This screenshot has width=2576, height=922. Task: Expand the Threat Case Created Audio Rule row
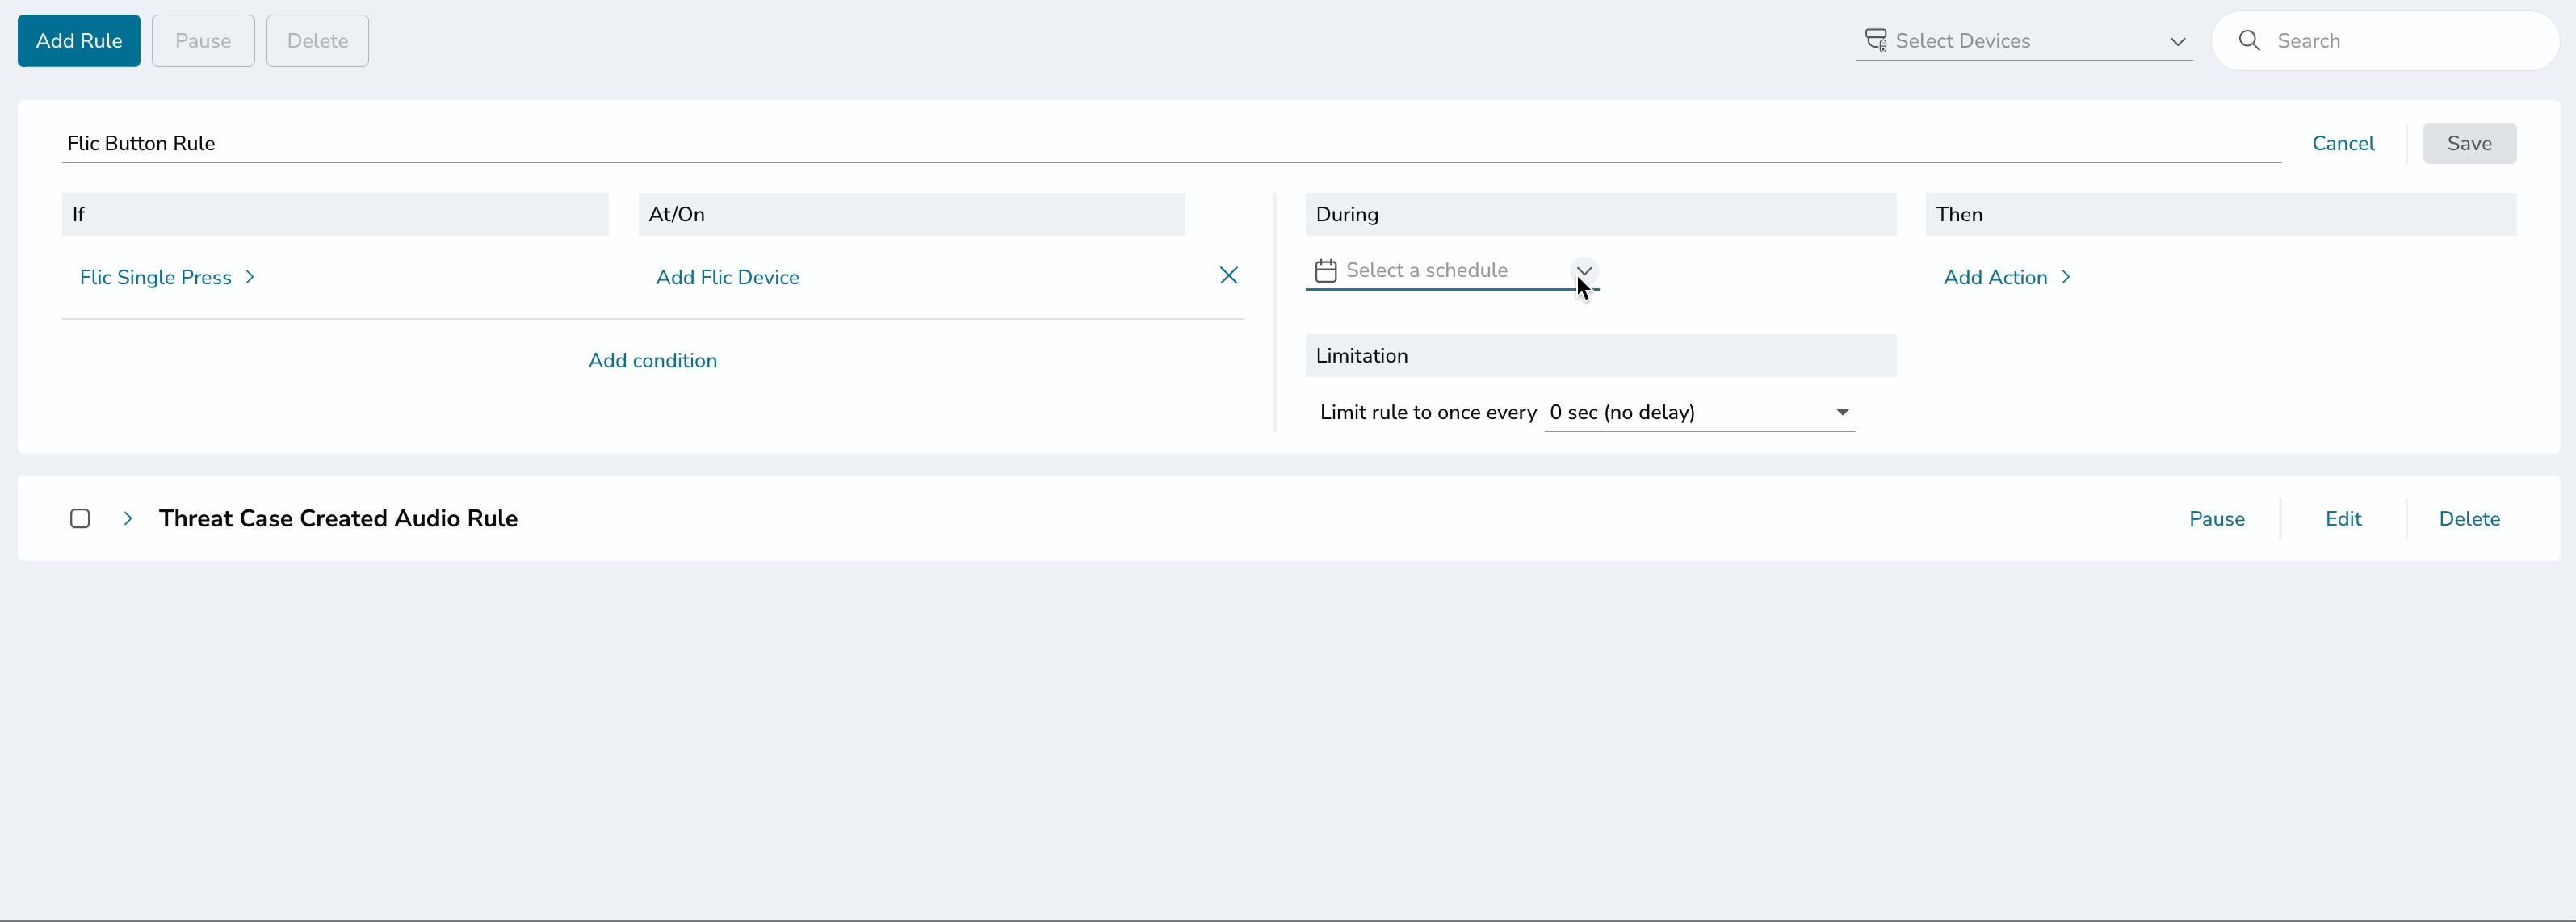pos(128,518)
